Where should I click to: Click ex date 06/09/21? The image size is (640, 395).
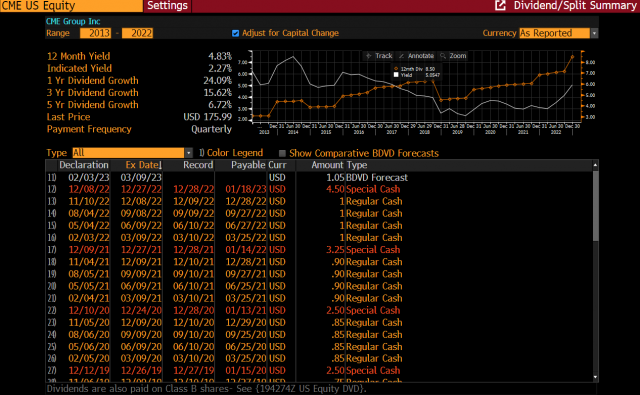(141, 286)
